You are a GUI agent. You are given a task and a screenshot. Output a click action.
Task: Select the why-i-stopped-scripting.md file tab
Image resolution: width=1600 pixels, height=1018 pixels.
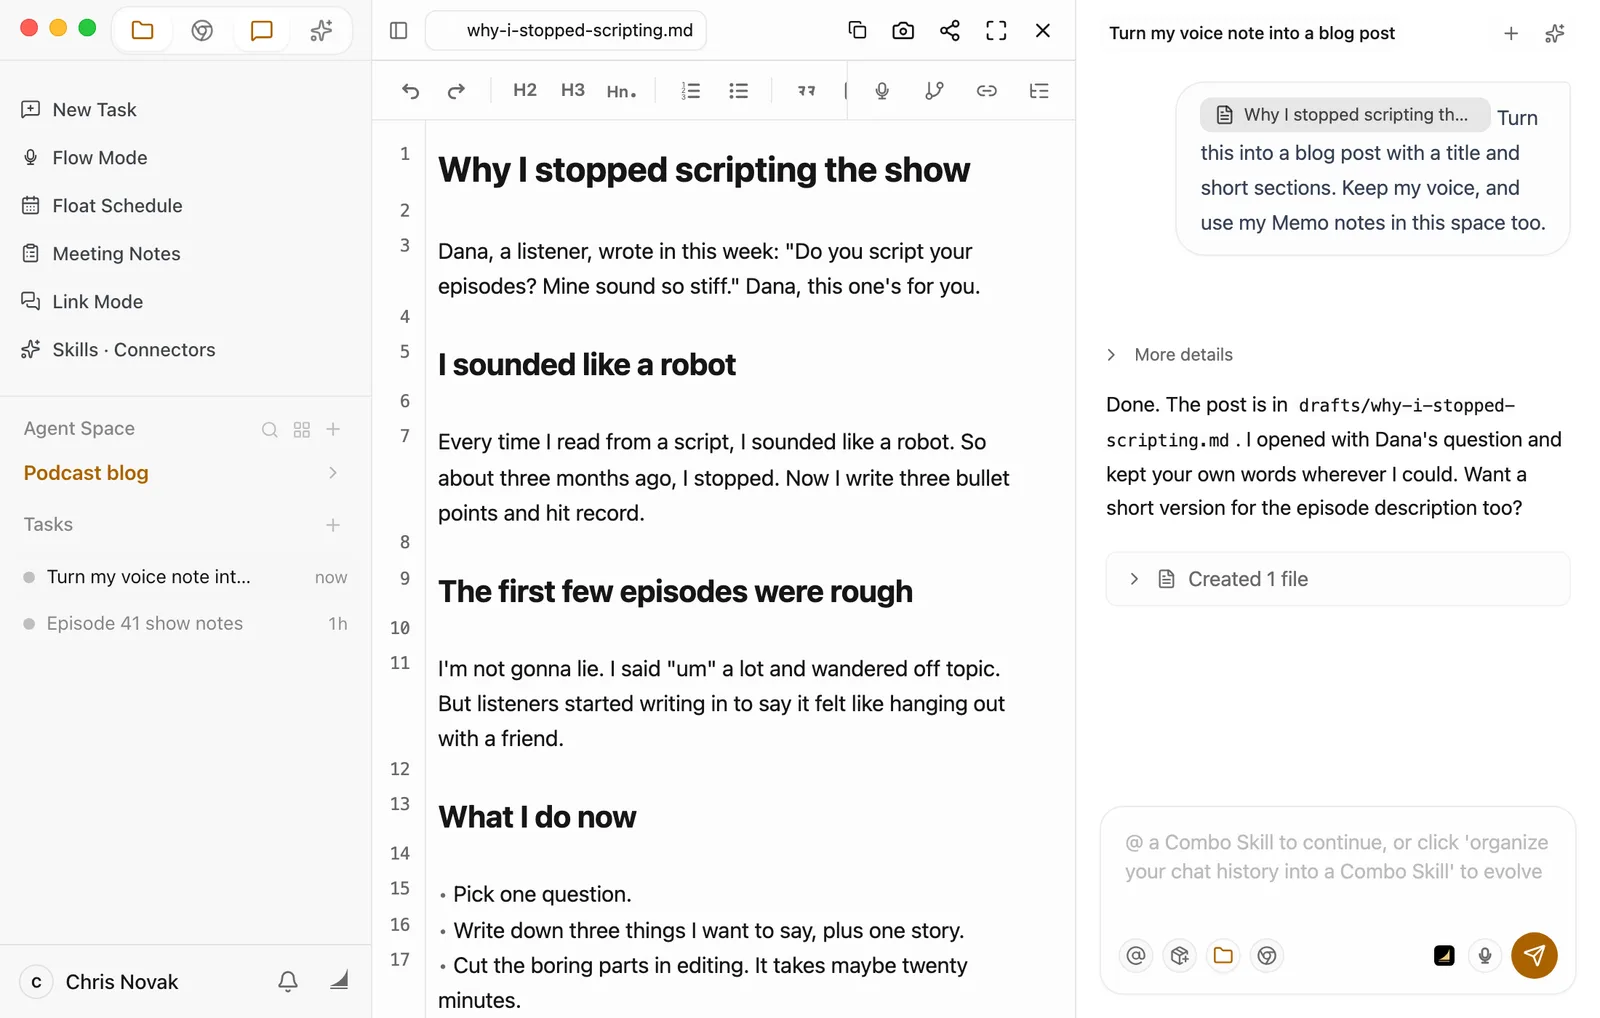[x=566, y=30]
